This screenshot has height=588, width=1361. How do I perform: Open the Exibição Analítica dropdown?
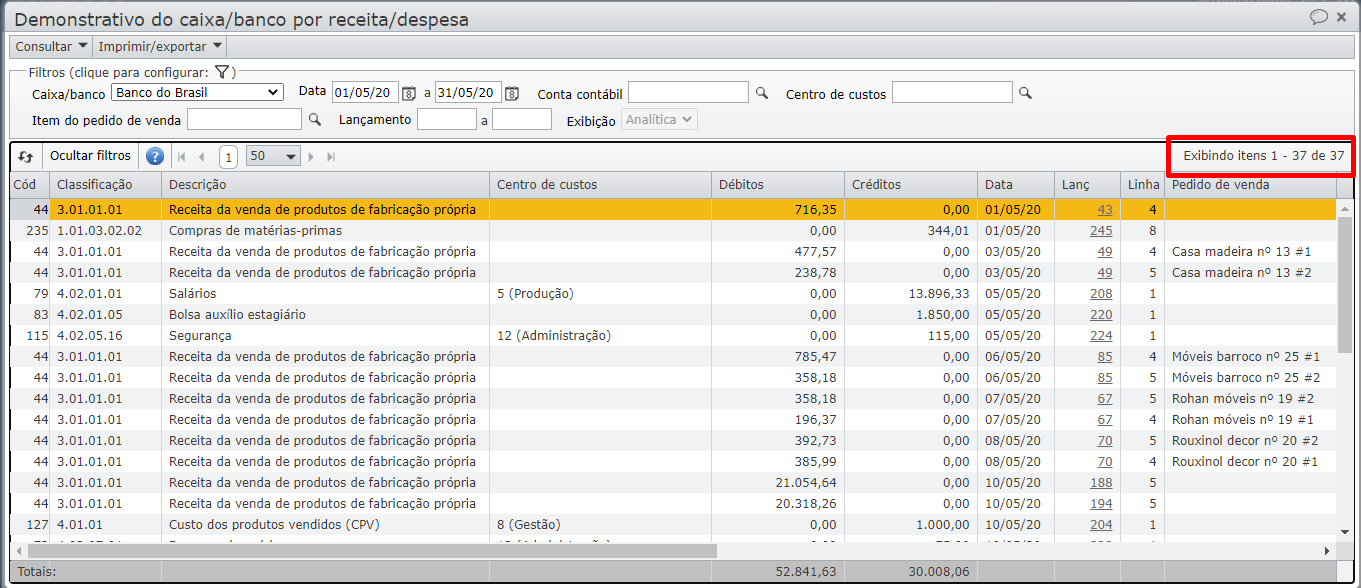(x=659, y=119)
